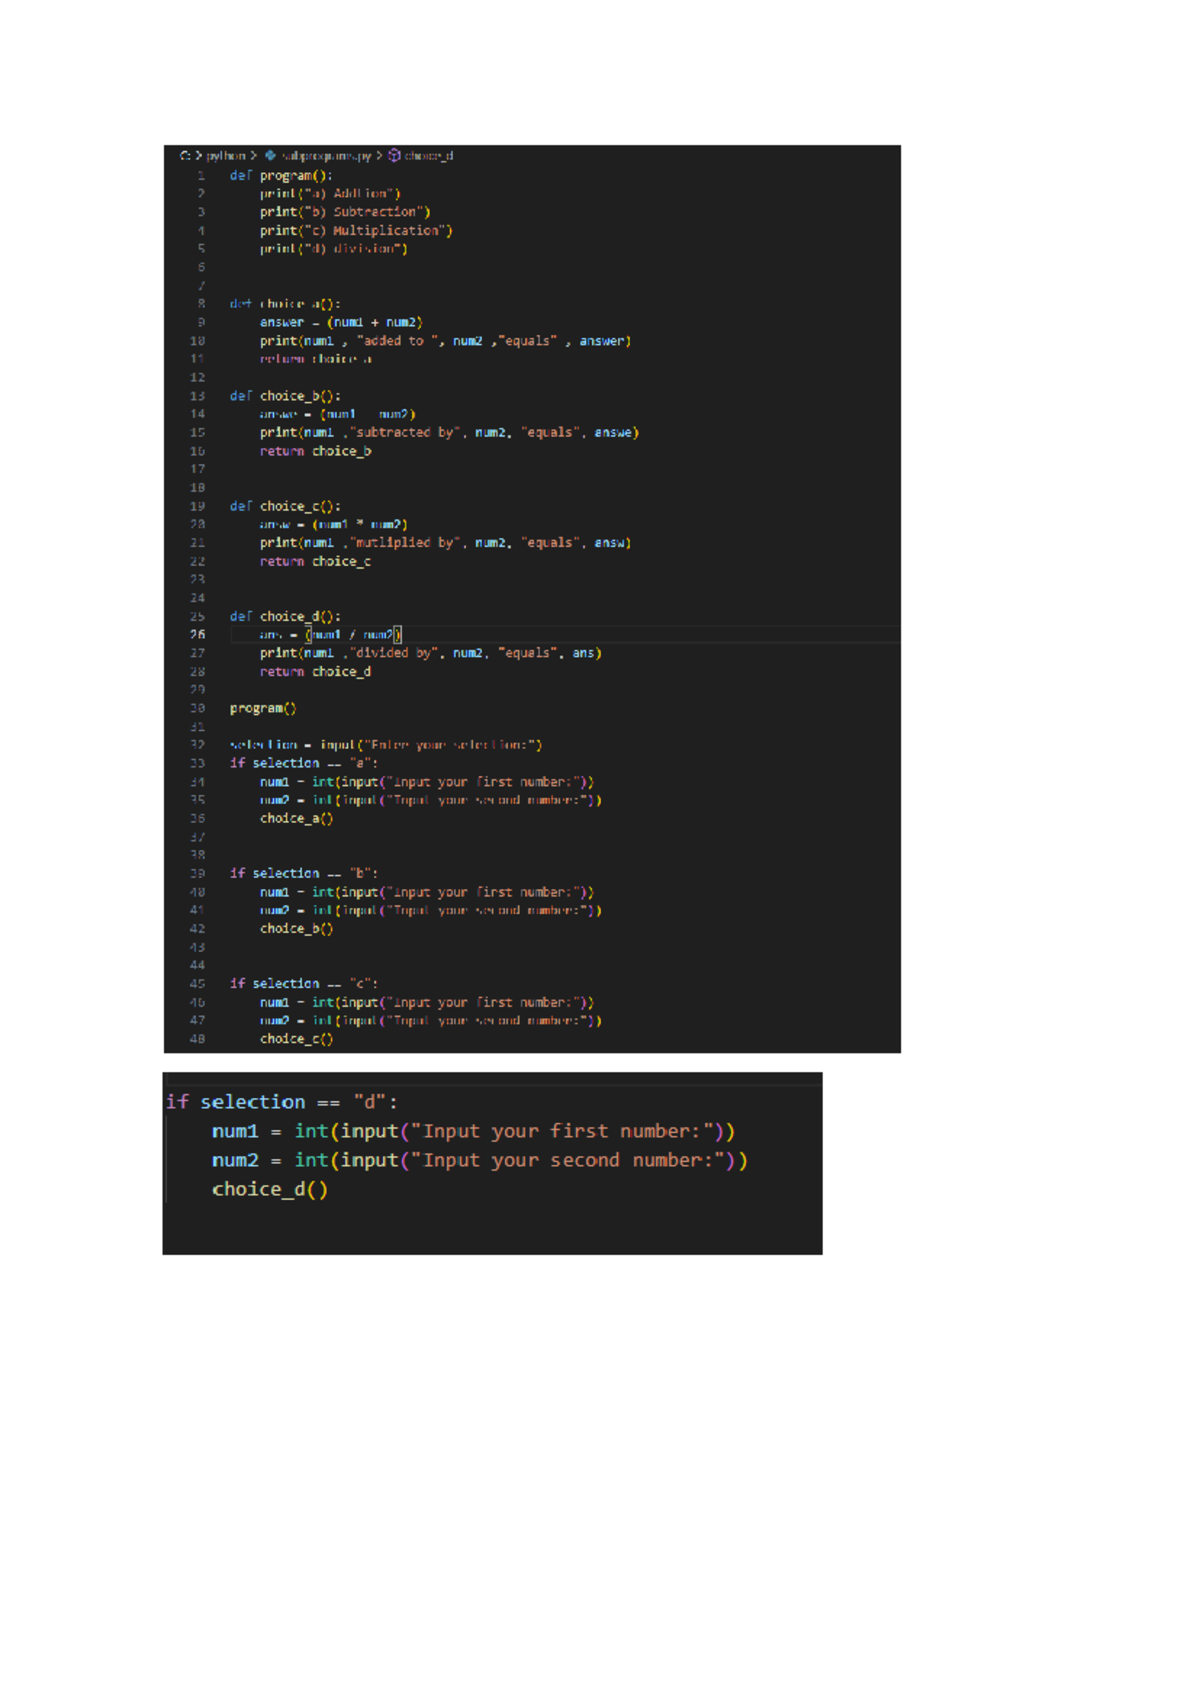The image size is (1200, 1696).
Task: Click line number 48 in the gutter
Action: tap(198, 1040)
